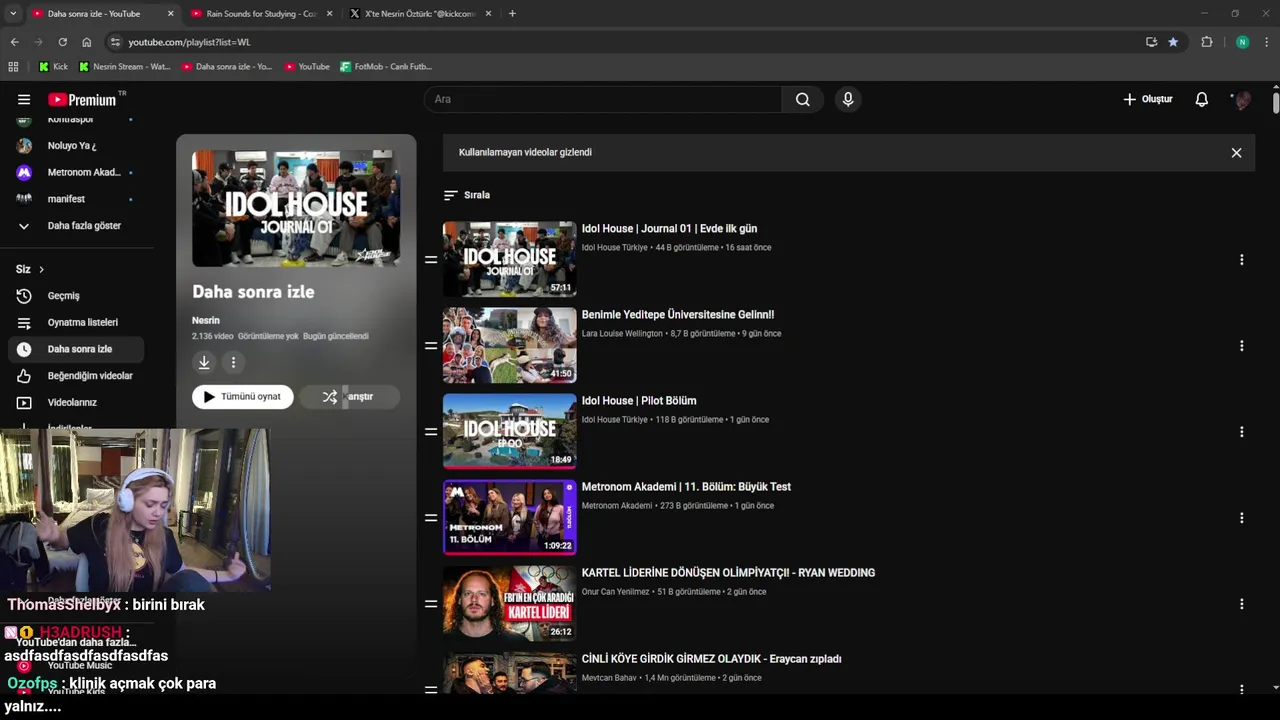Open Videolarınız in the sidebar
Image resolution: width=1280 pixels, height=720 pixels.
pyautogui.click(x=77, y=403)
